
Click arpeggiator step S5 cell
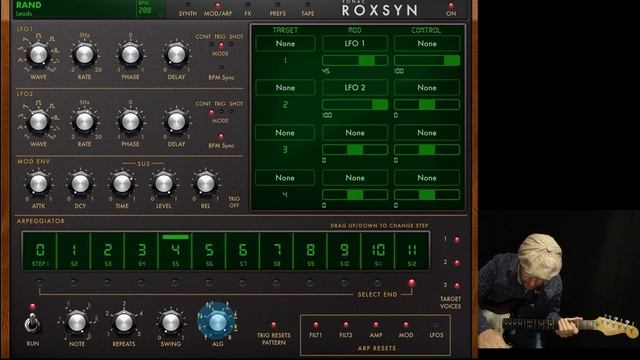tap(176, 251)
